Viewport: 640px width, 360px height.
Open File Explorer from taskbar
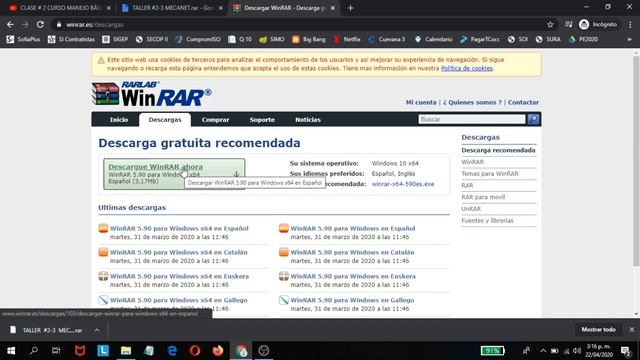[x=126, y=351]
